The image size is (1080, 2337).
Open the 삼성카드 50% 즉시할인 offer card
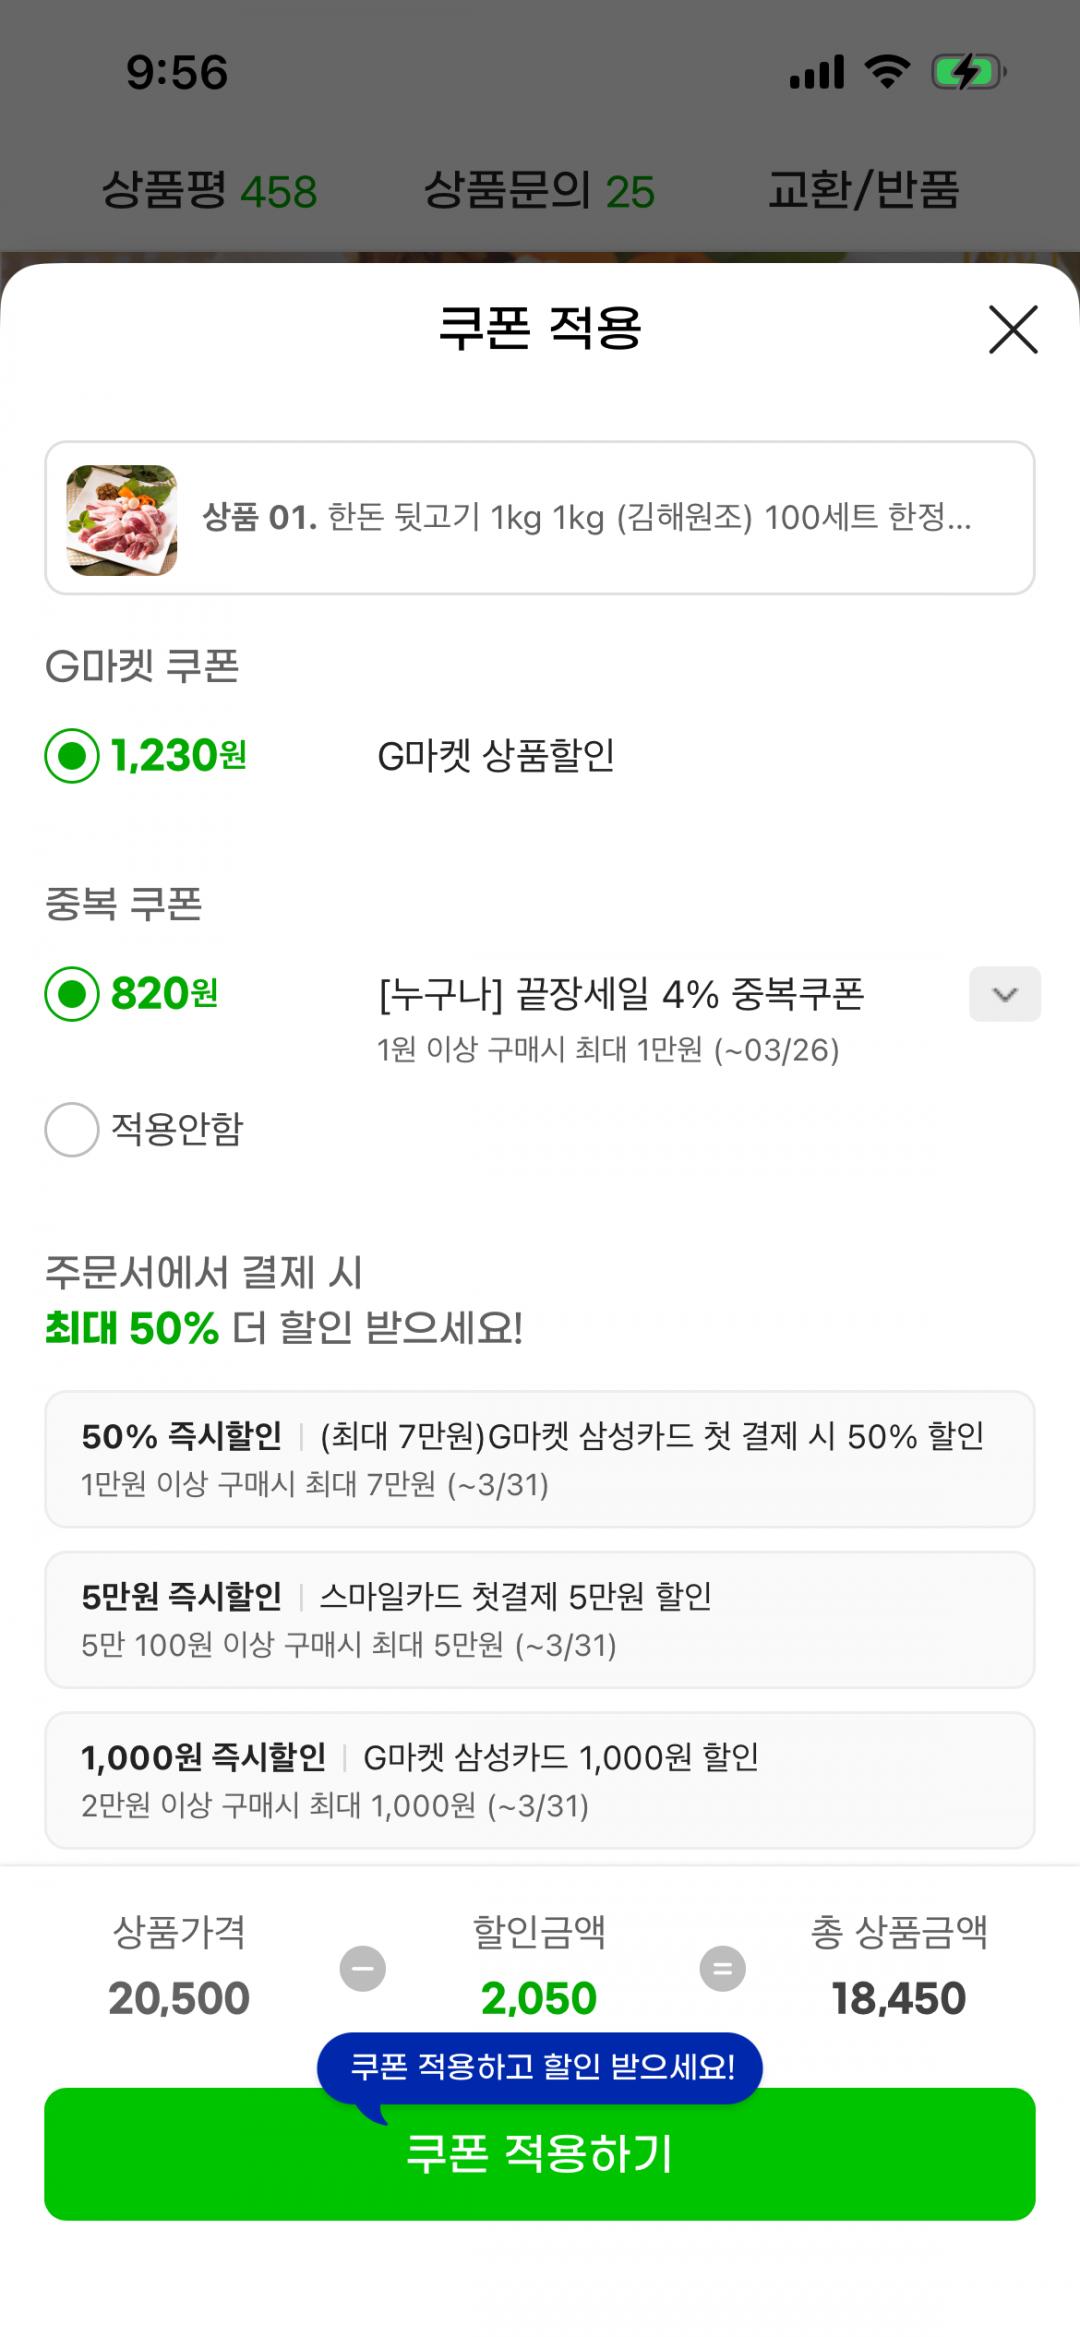[x=540, y=1459]
